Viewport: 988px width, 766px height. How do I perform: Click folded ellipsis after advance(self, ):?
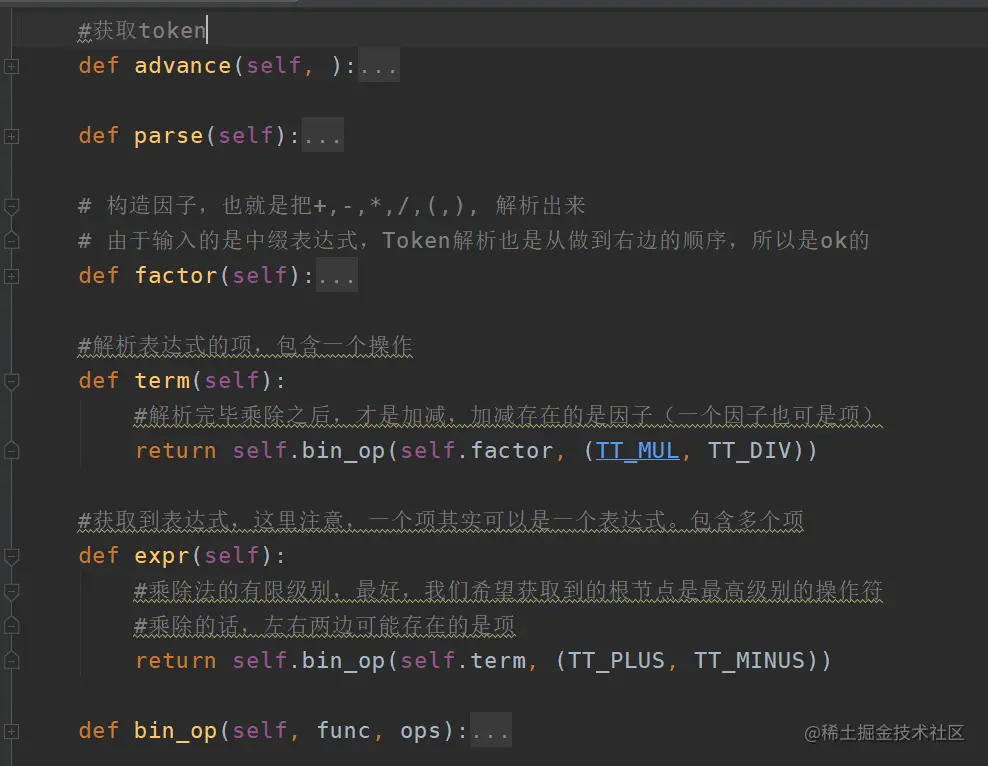click(x=379, y=66)
